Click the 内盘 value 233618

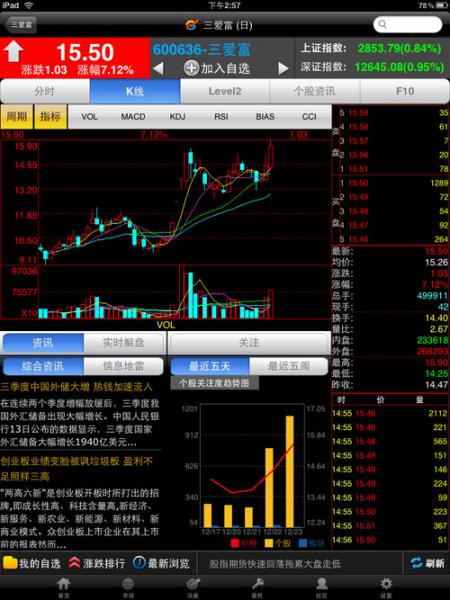pos(432,340)
